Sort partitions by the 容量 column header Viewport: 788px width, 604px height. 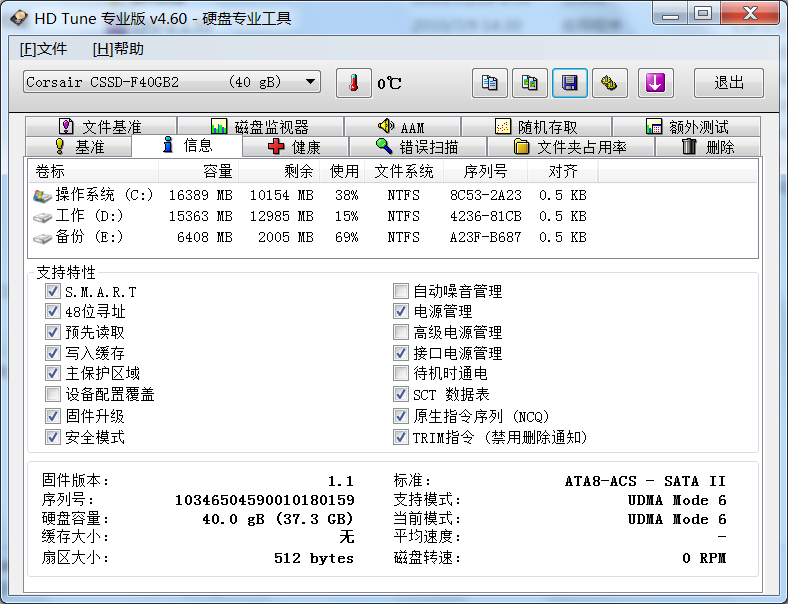tap(217, 171)
